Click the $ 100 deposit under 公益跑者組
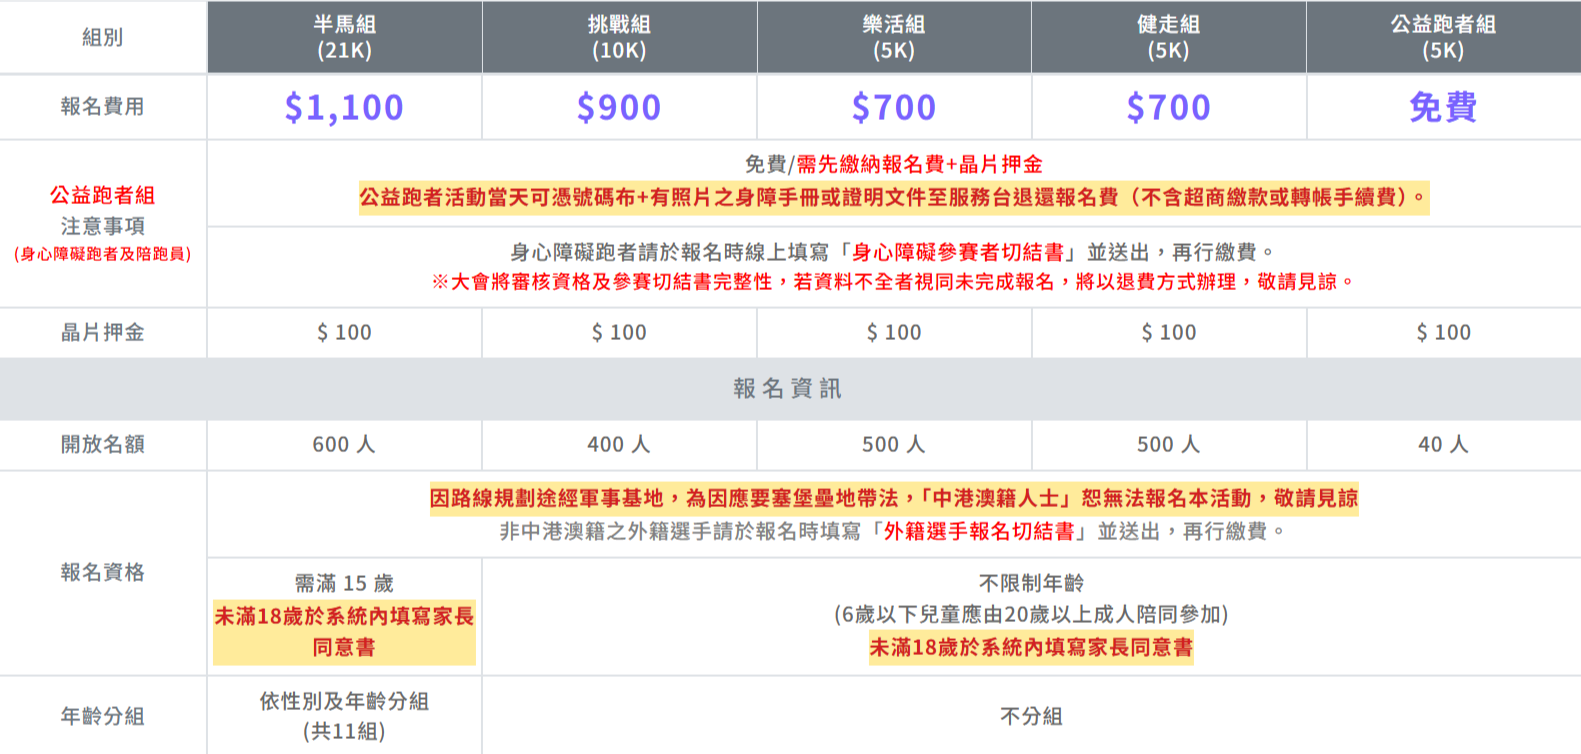 (x=1443, y=332)
